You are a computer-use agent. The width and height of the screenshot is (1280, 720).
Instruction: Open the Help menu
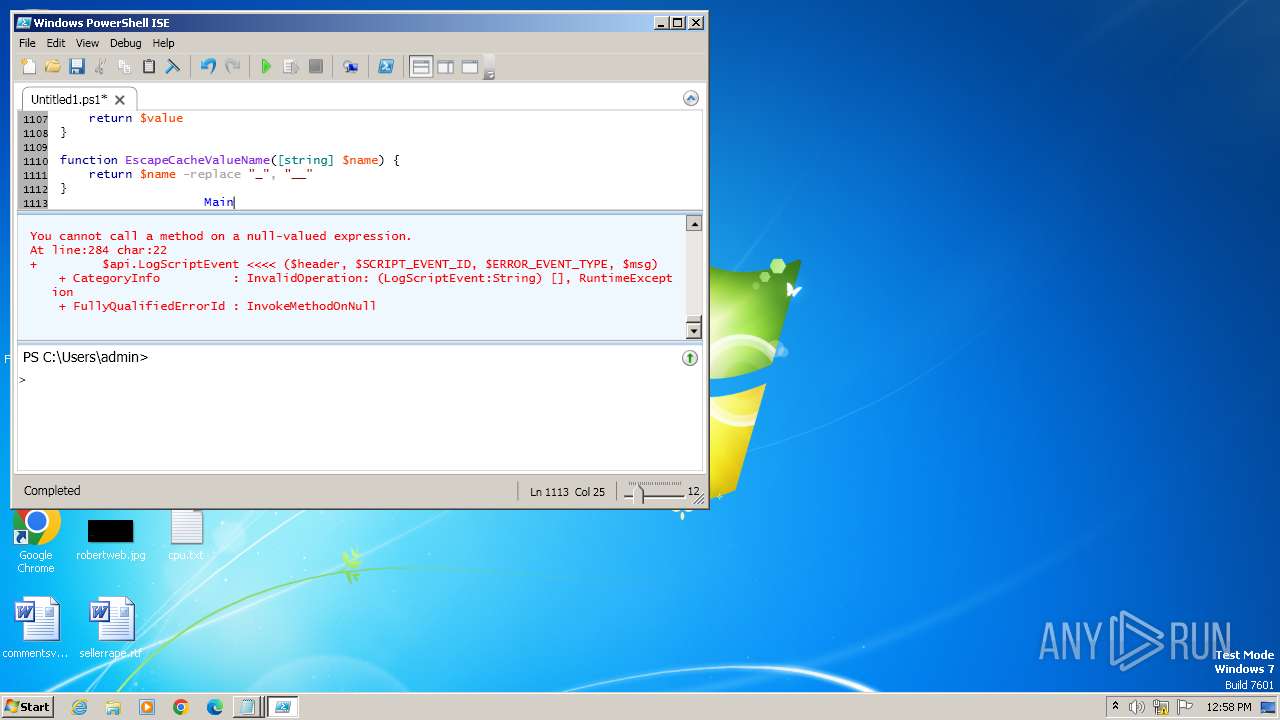coord(163,43)
